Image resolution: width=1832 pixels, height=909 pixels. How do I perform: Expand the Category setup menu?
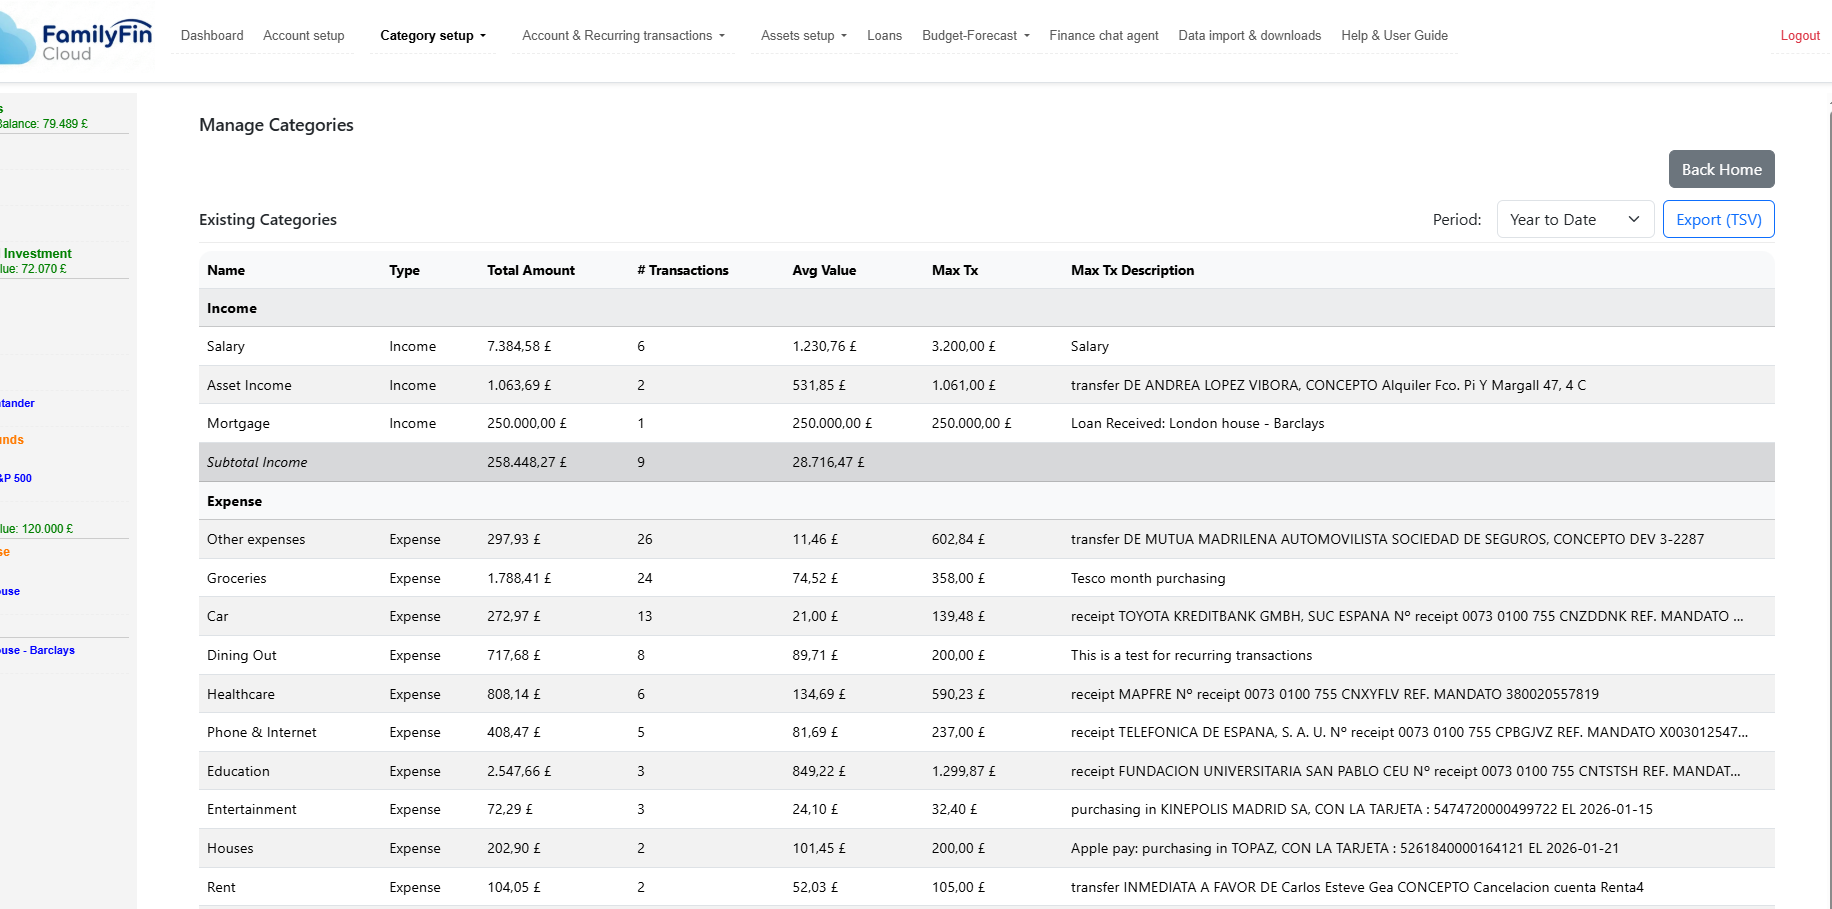[433, 35]
